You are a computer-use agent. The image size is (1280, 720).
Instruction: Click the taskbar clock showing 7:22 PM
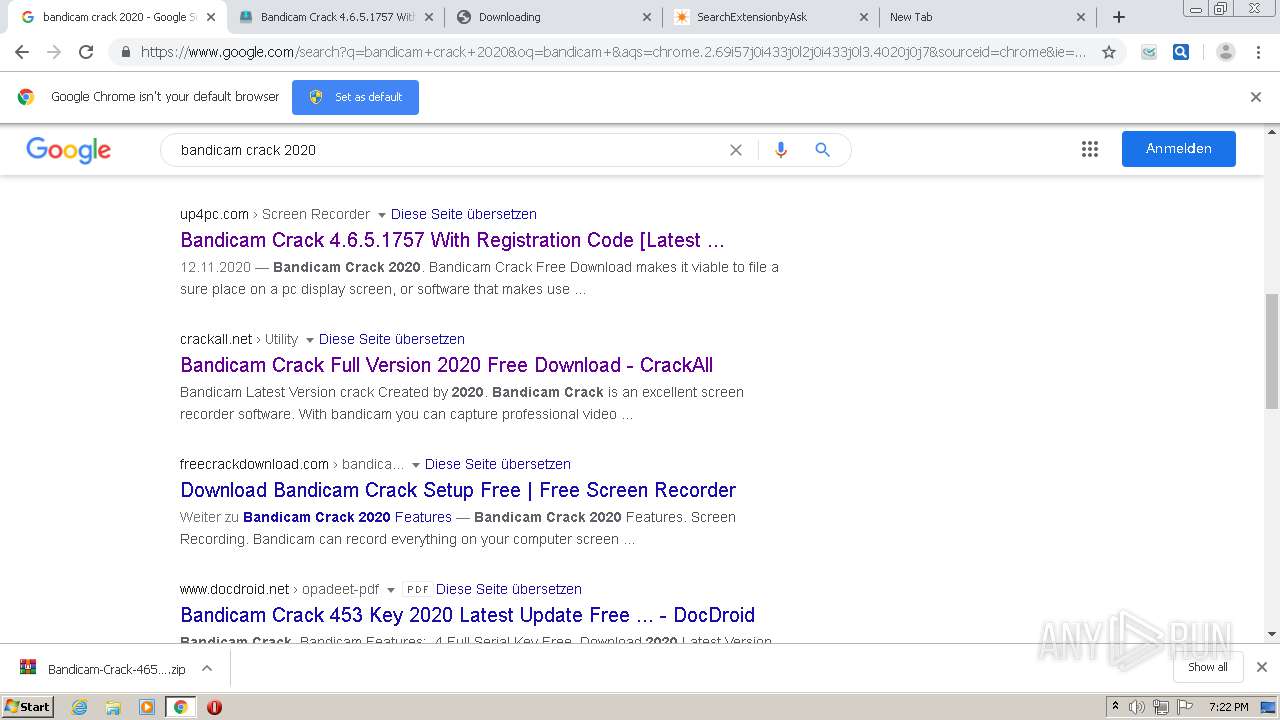(1228, 707)
